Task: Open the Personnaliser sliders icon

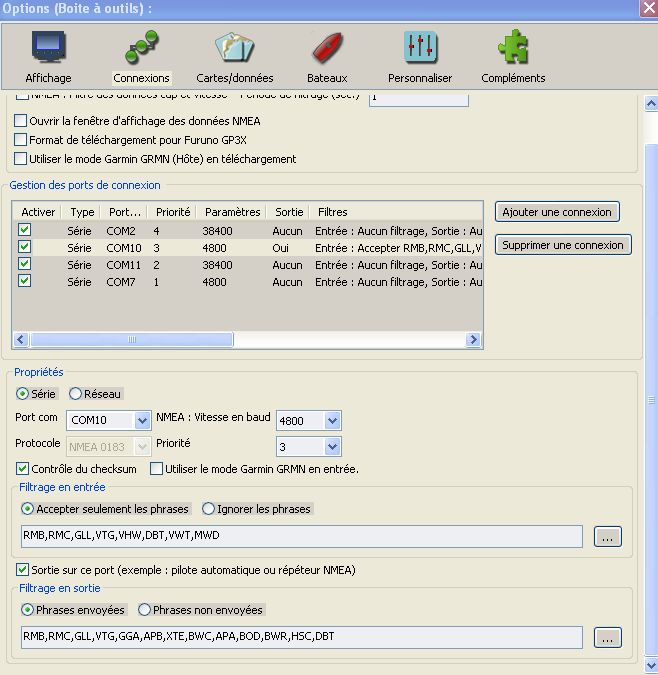Action: click(x=420, y=48)
